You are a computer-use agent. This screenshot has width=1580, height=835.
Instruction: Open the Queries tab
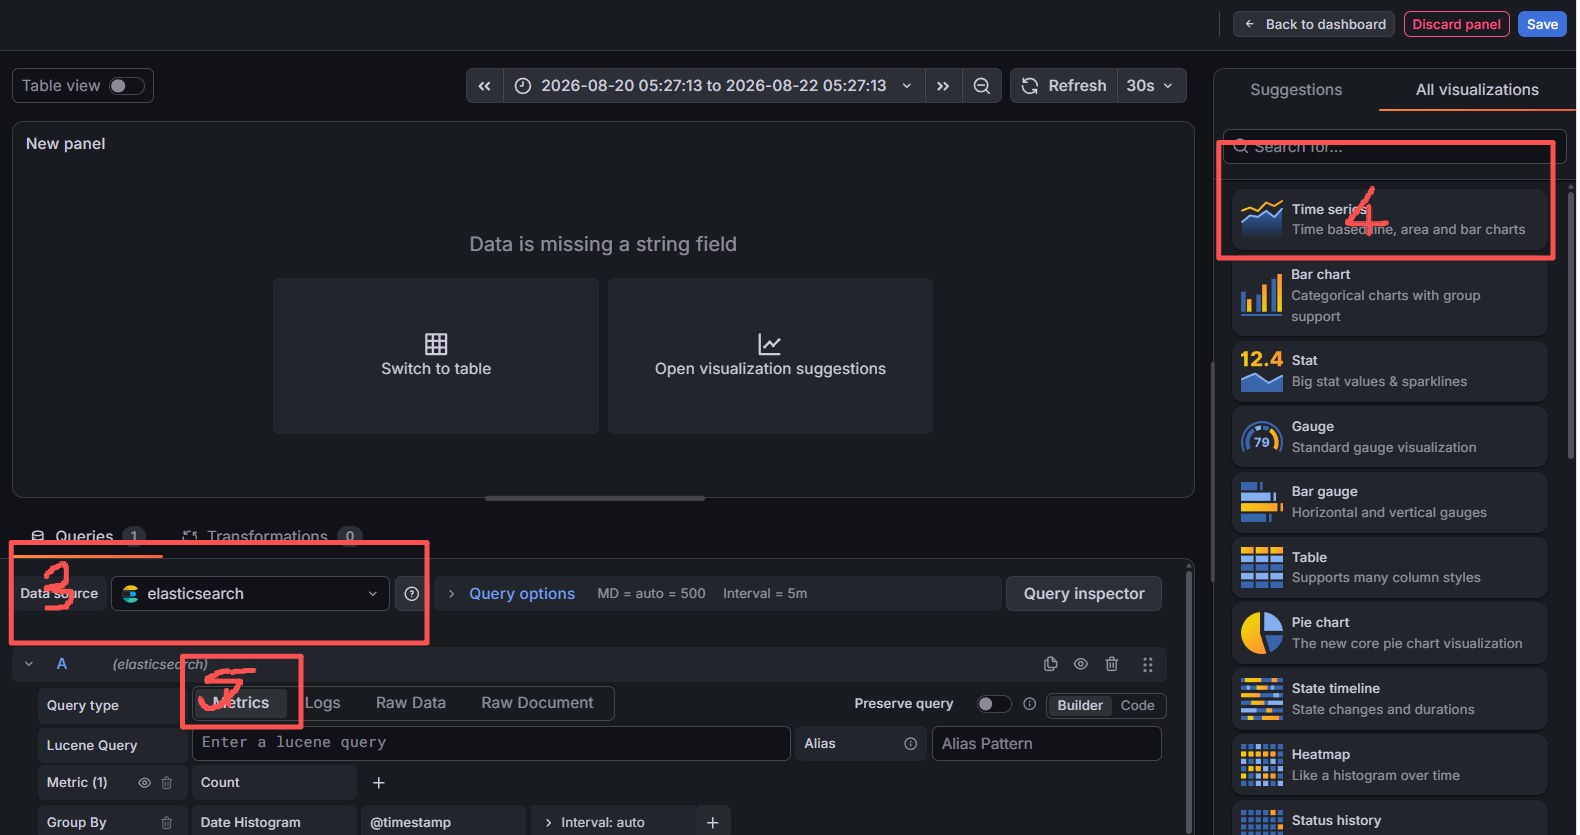point(86,537)
